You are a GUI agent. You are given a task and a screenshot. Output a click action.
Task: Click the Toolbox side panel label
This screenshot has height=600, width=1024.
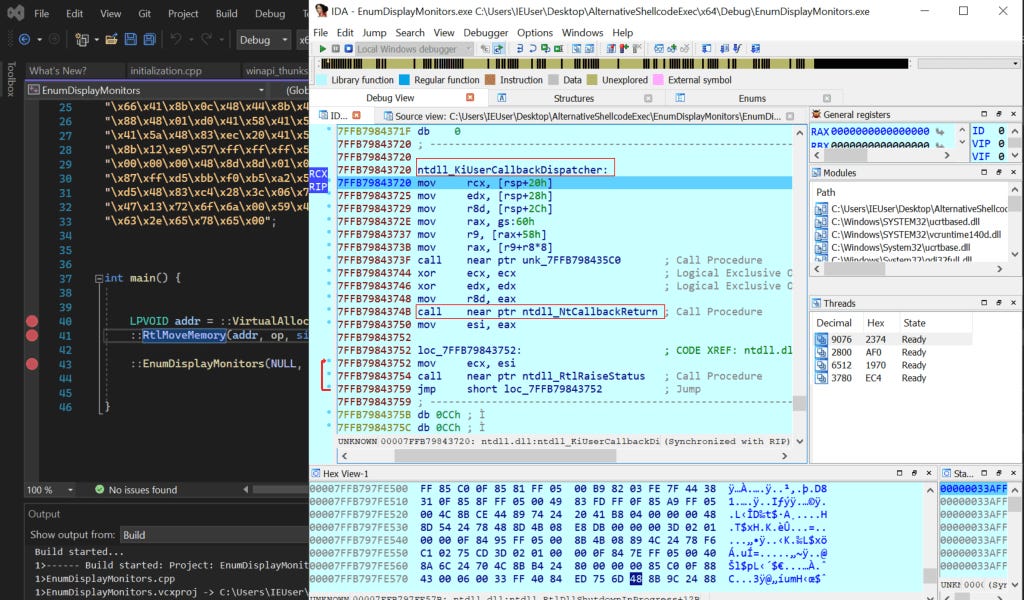click(11, 80)
